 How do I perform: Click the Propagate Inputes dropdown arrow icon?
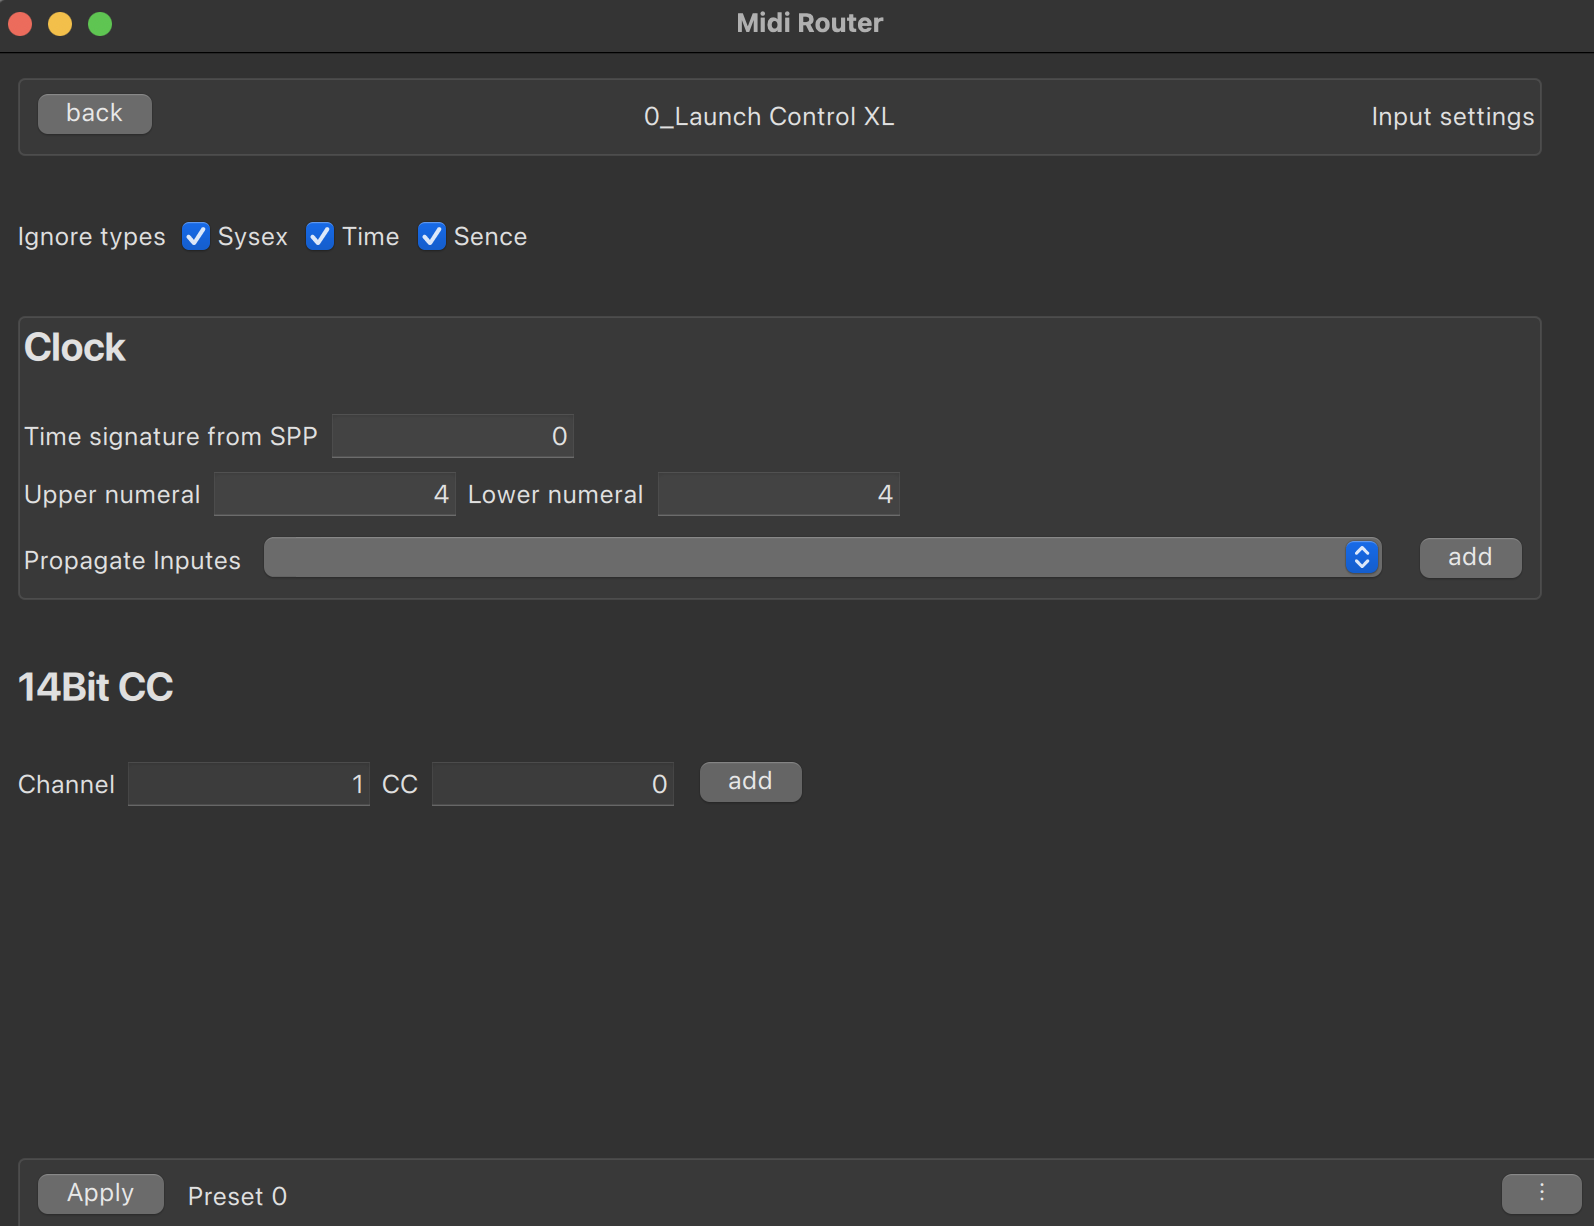click(1362, 557)
